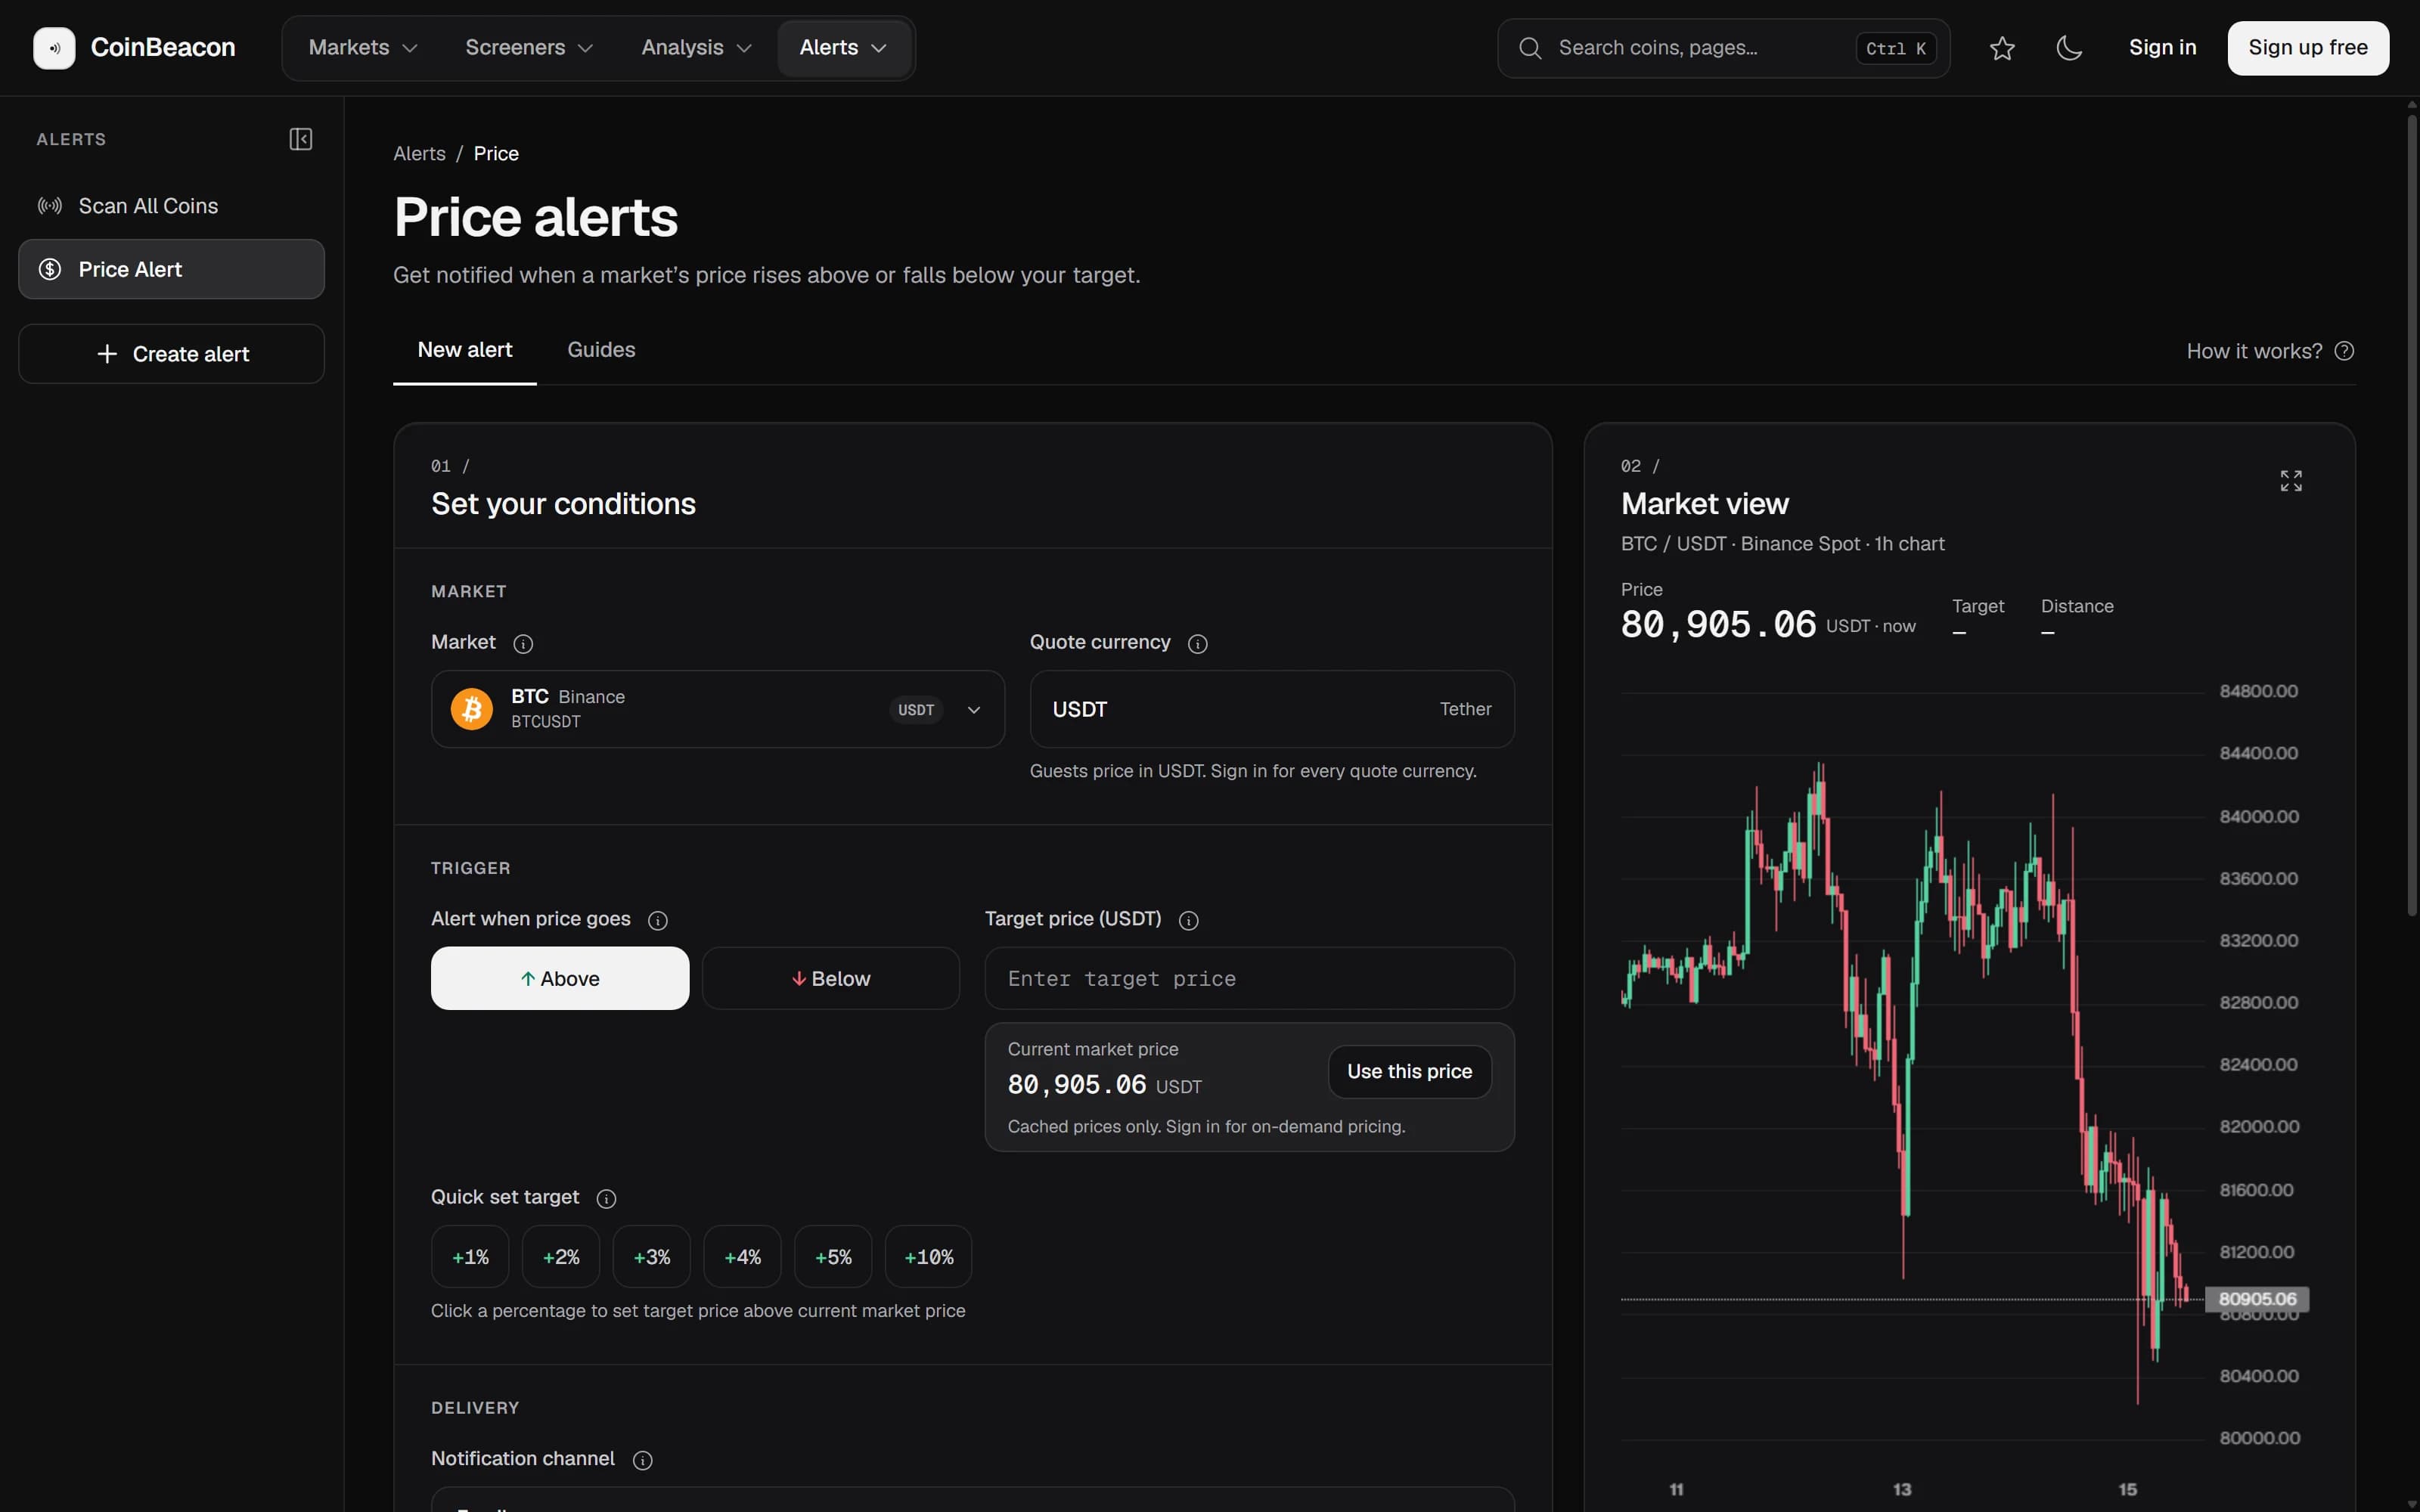The image size is (2420, 1512).
Task: Click the Target price (USDT) info icon
Action: pos(1189,920)
